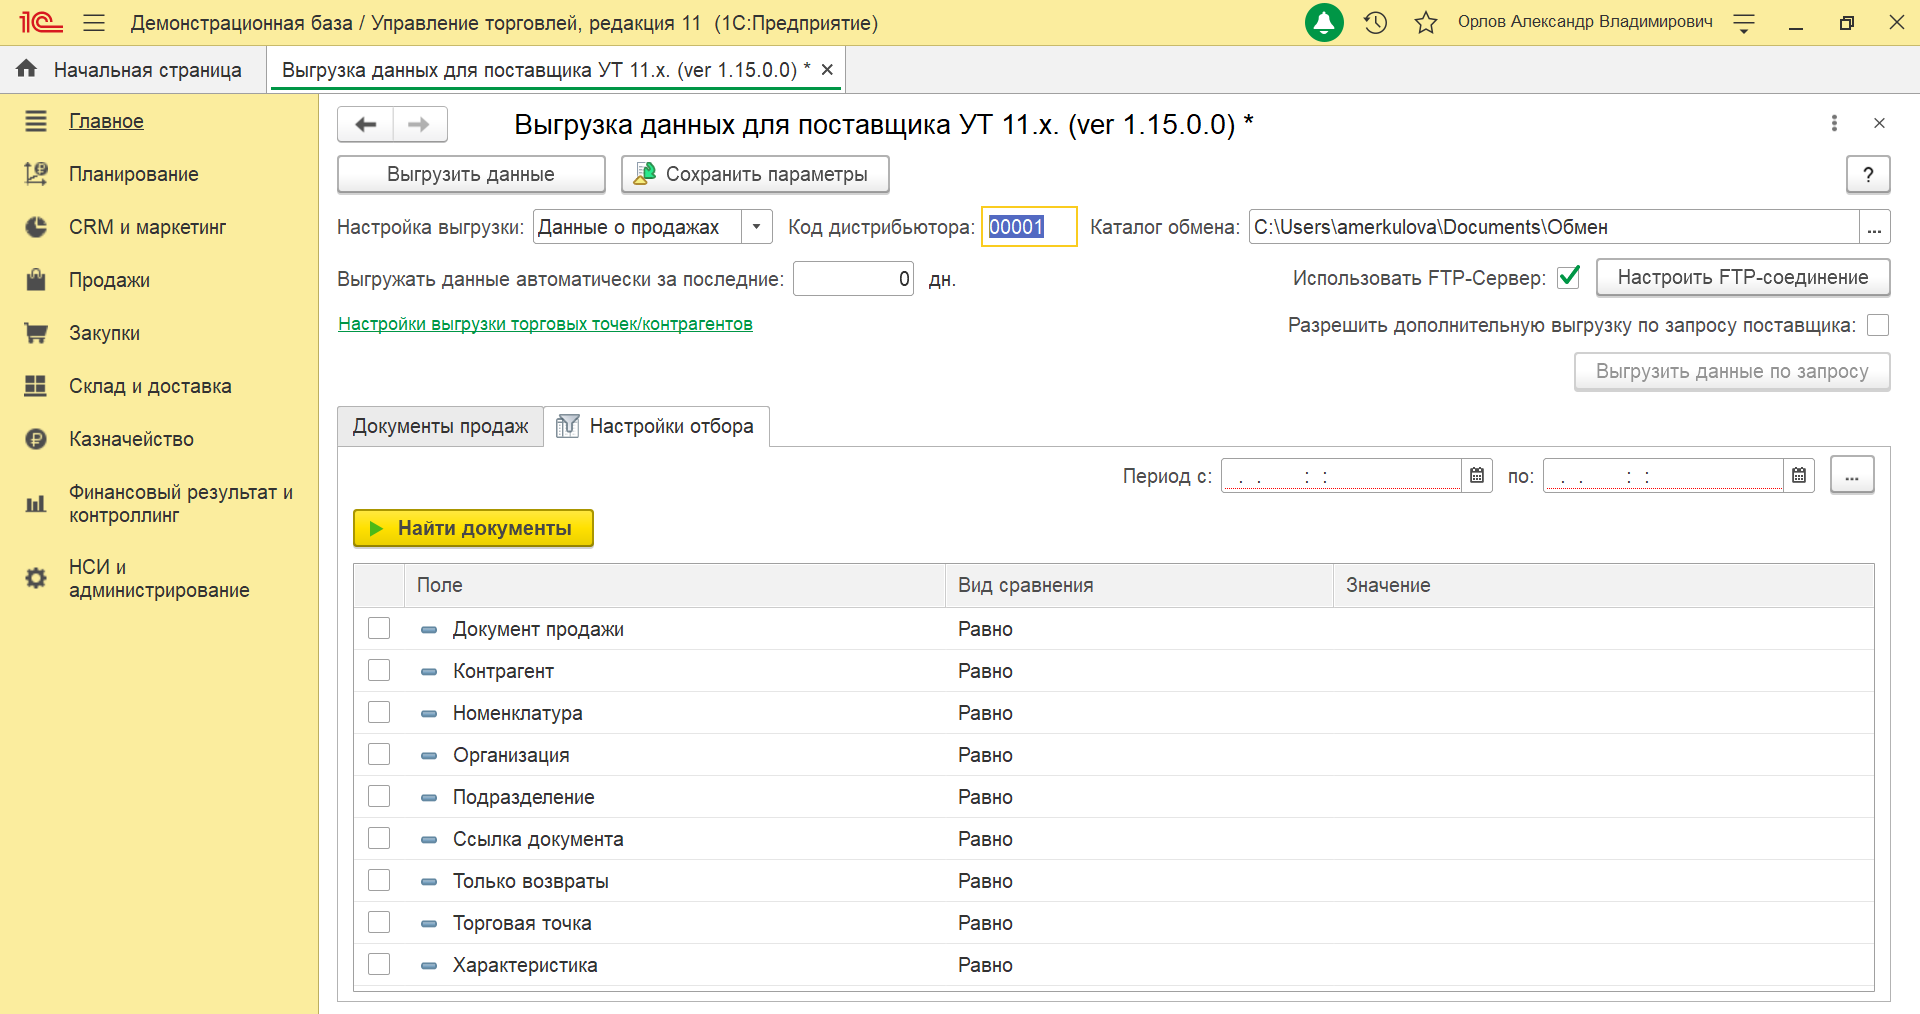The height and width of the screenshot is (1014, 1920).
Task: Click period end 'по' date field
Action: coord(1663,476)
